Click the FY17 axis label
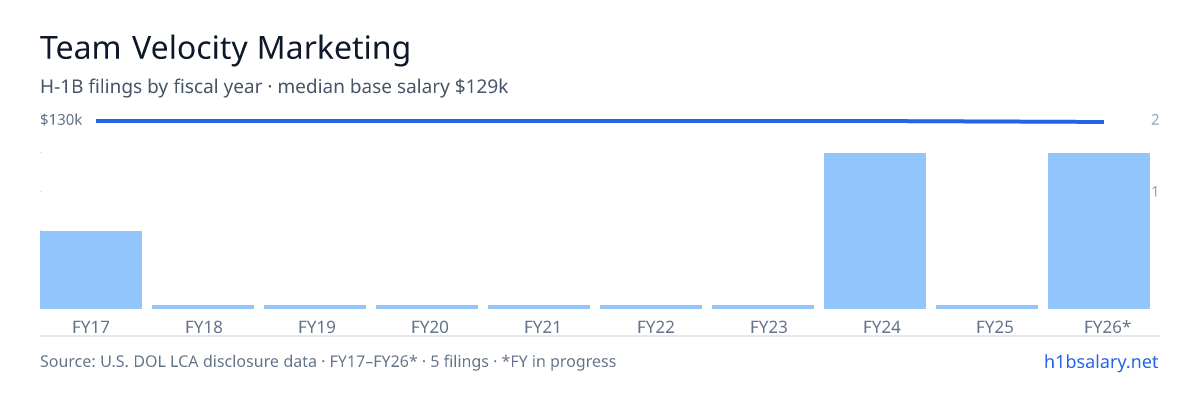 [x=91, y=327]
